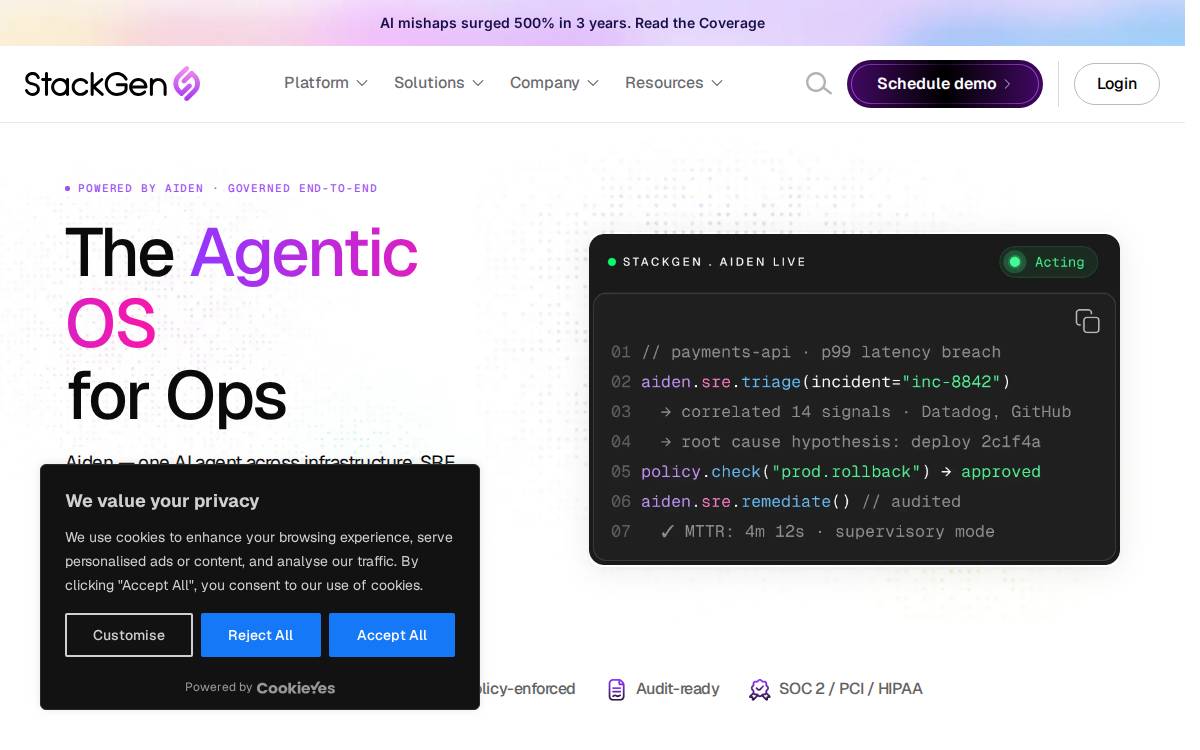
Task: Click the Audit-ready document icon
Action: pos(617,689)
